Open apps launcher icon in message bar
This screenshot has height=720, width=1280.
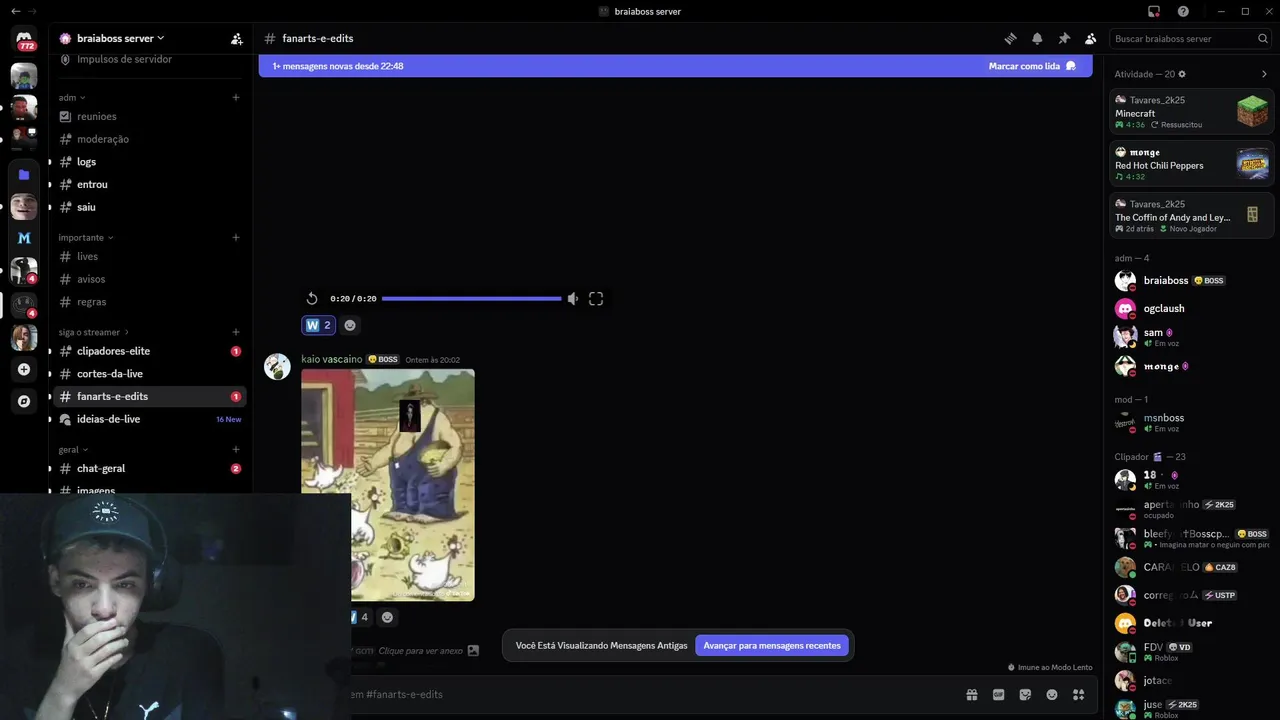tap(1079, 695)
